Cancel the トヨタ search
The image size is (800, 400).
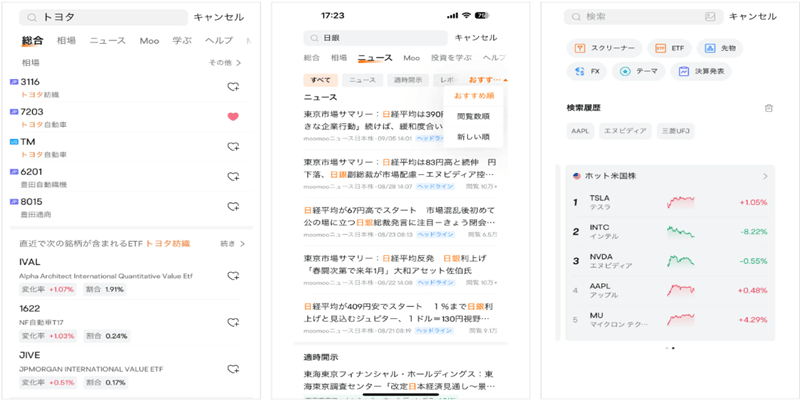pyautogui.click(x=219, y=17)
